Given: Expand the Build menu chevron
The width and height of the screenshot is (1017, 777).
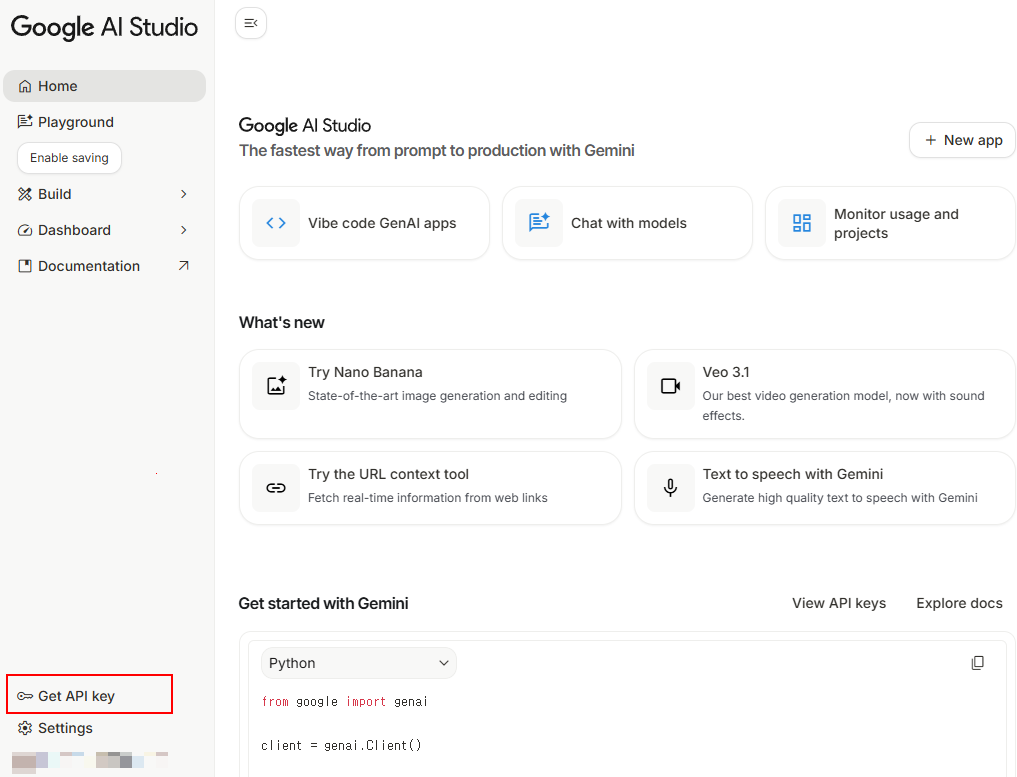Looking at the screenshot, I should [x=183, y=194].
